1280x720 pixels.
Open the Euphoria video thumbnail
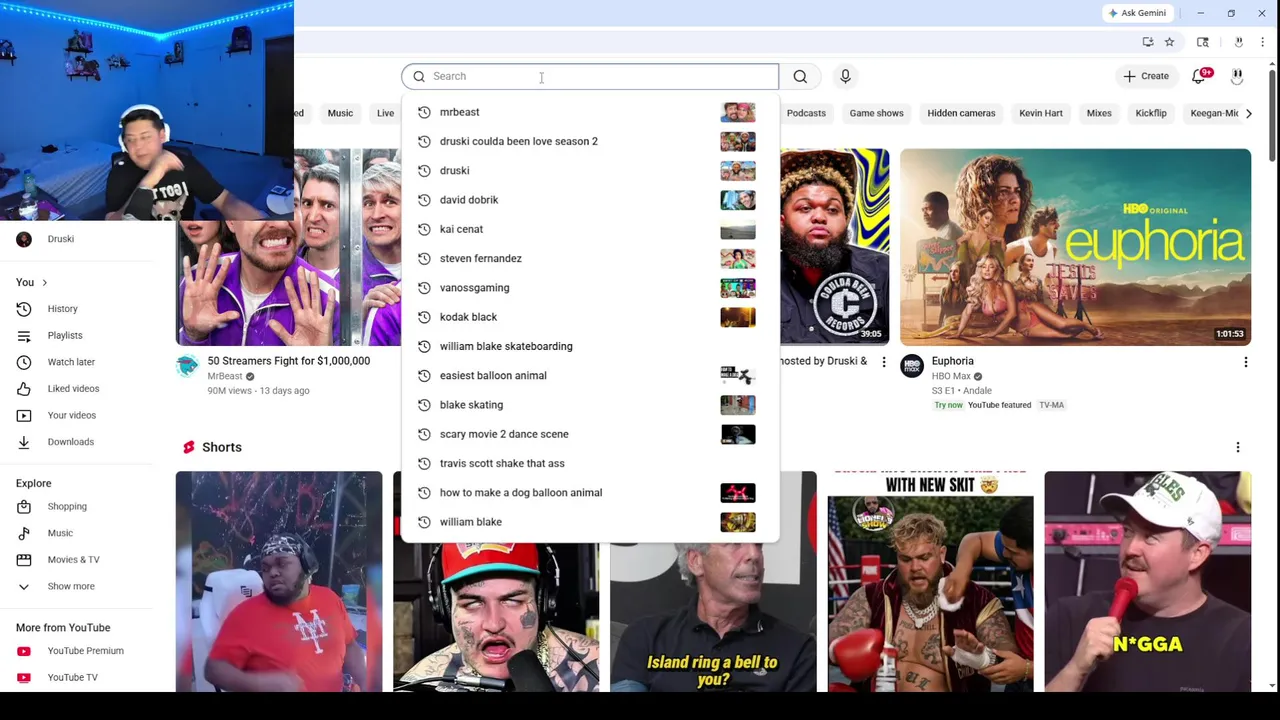tap(1075, 247)
